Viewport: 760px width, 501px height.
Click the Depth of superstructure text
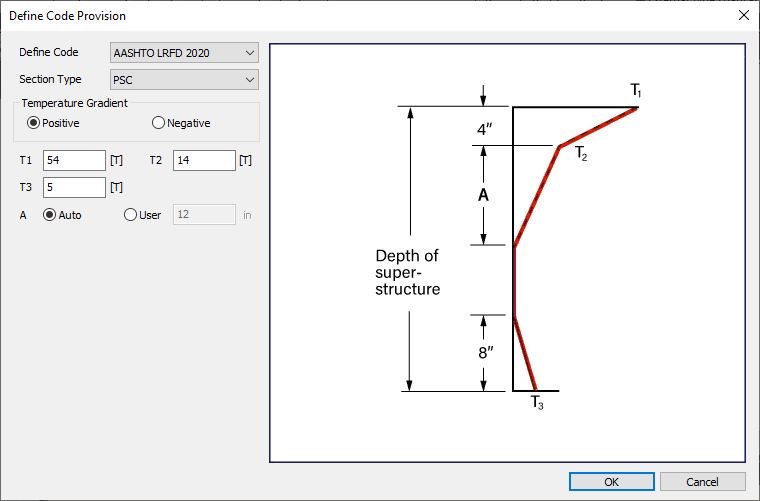[x=407, y=272]
